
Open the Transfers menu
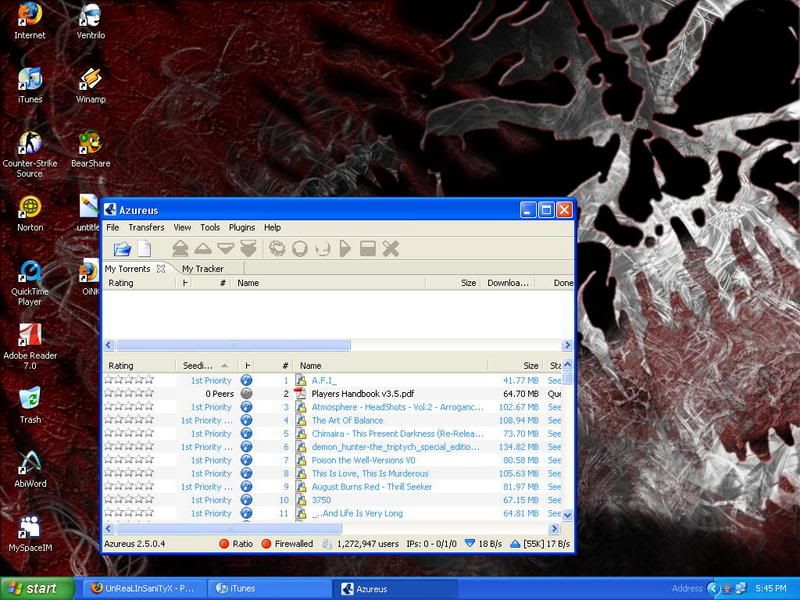(146, 228)
